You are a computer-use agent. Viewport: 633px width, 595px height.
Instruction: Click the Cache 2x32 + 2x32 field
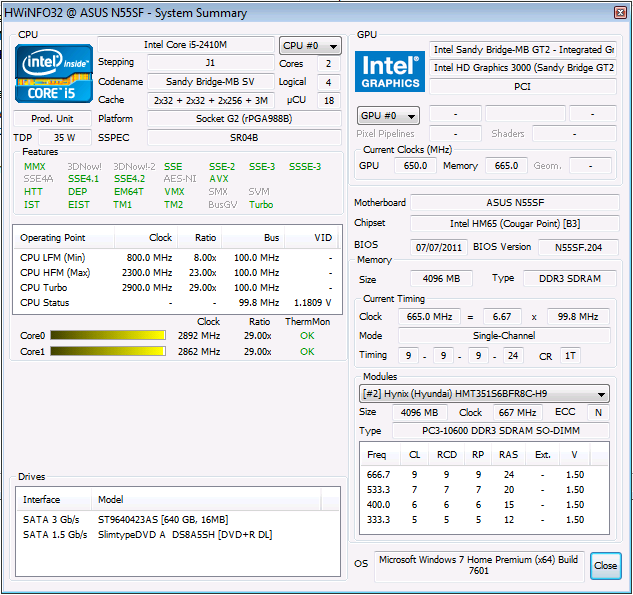point(210,100)
